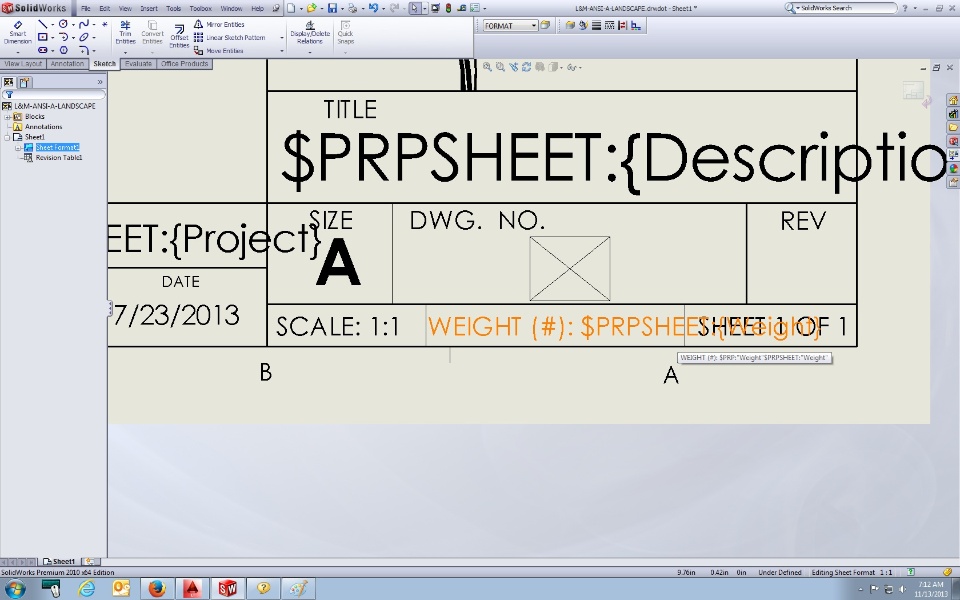The image size is (960, 600).
Task: Select the Corner Rectangle tool
Action: coord(42,37)
